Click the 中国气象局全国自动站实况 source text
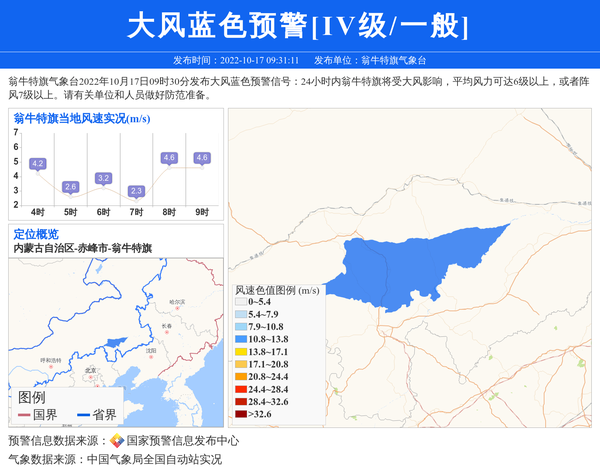The image size is (600, 471). coord(154,460)
